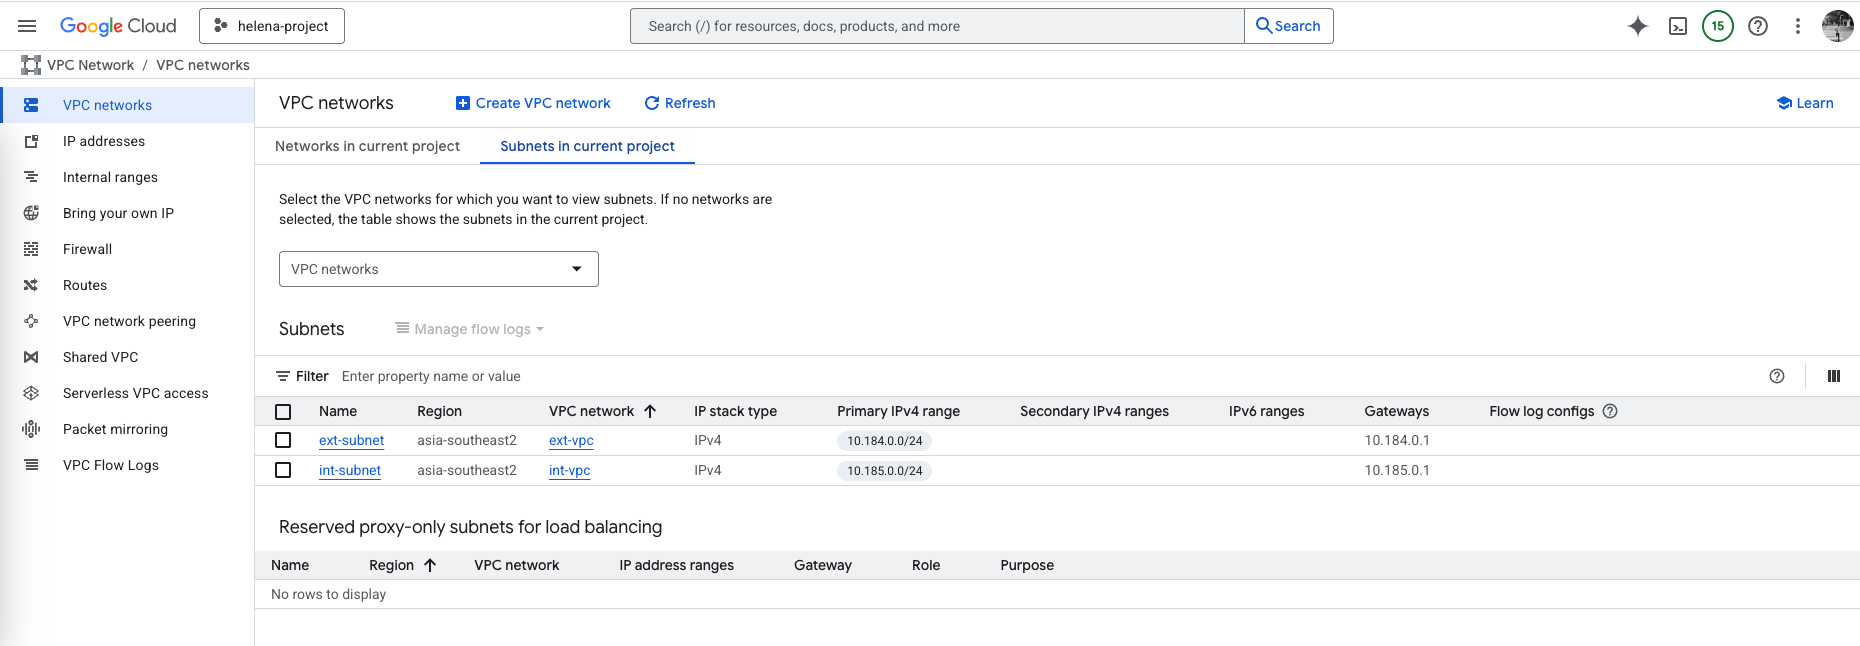Open the Manage flow logs dropdown
The height and width of the screenshot is (646, 1860).
coord(469,329)
